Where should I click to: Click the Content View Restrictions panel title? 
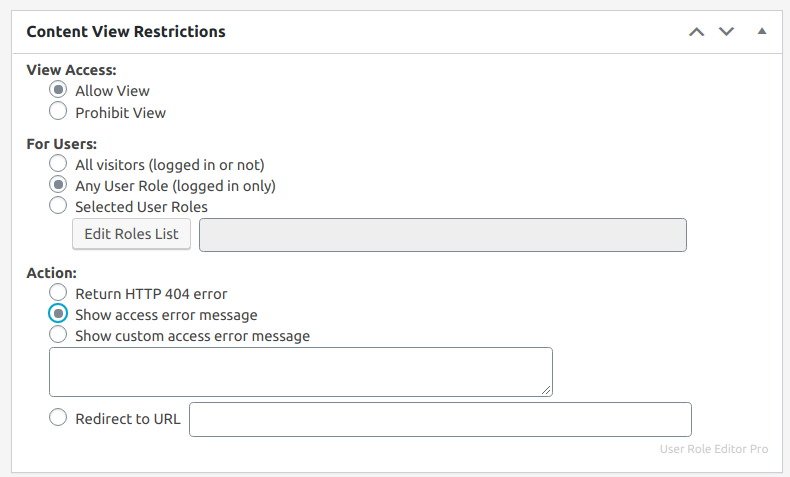[126, 32]
